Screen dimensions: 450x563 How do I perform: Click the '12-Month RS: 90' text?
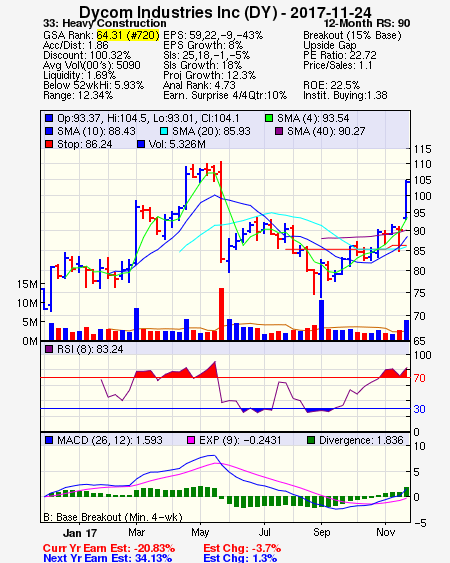click(x=367, y=23)
